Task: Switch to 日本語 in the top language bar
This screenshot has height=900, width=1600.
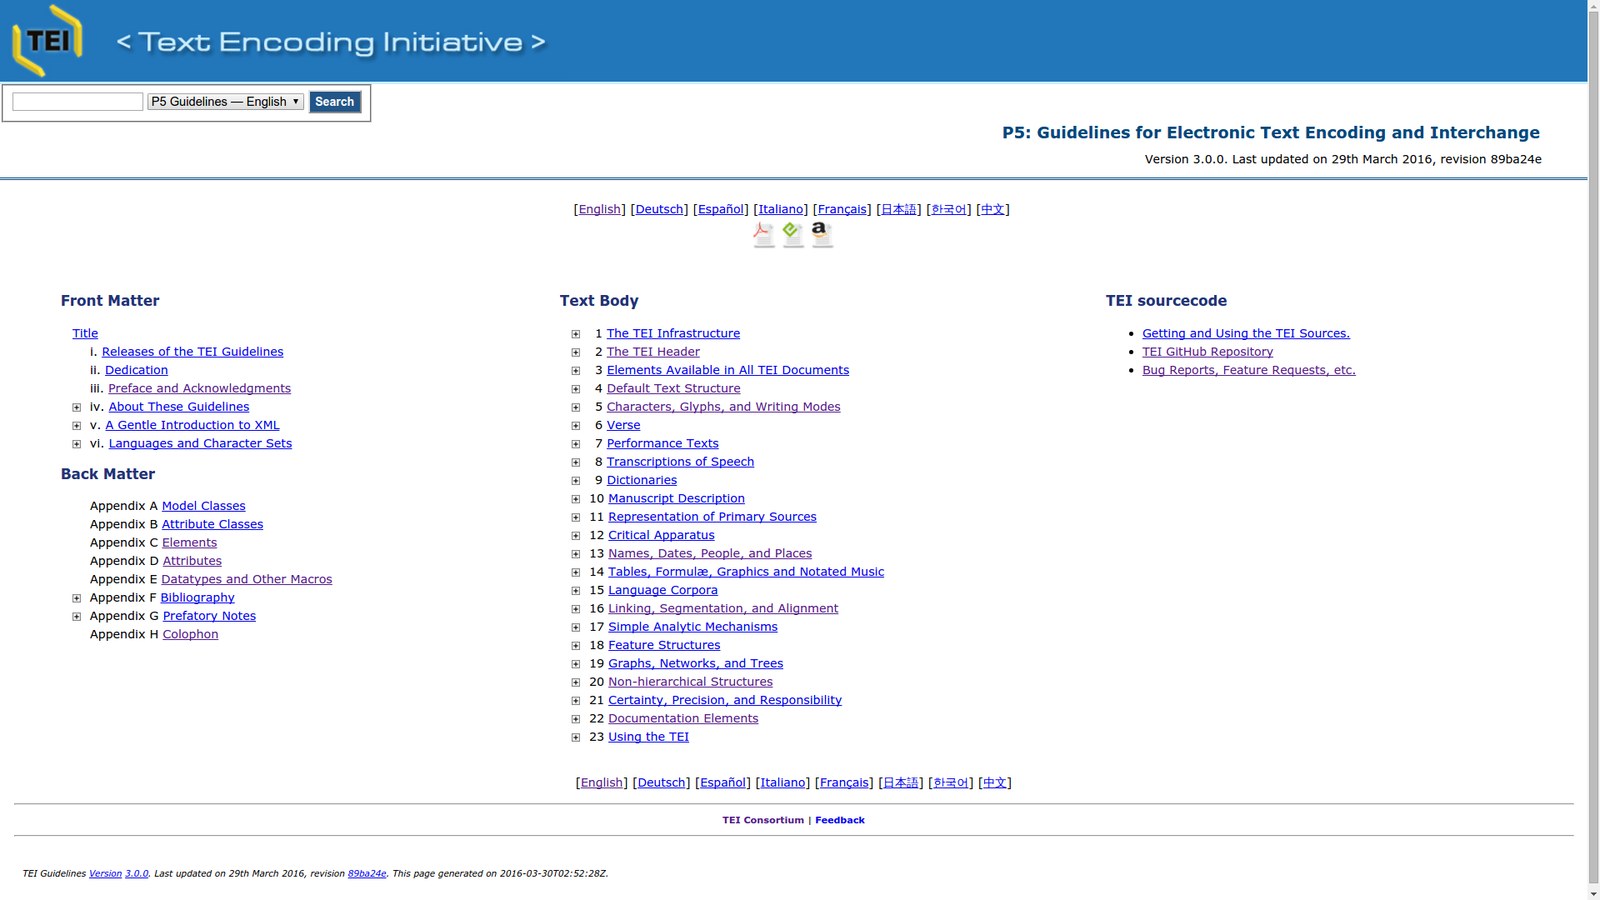Action: point(898,209)
